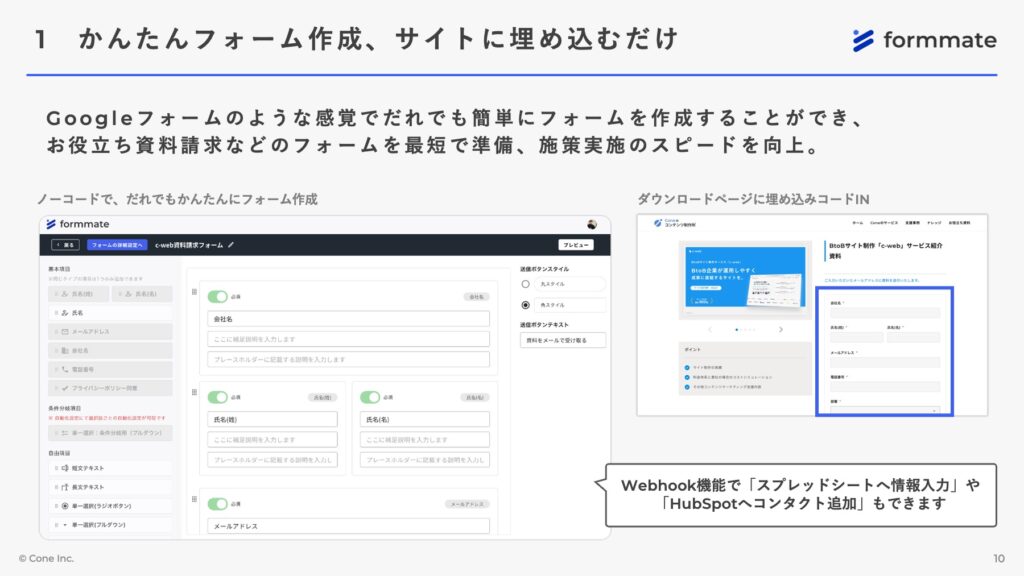This screenshot has height=576, width=1024.
Task: Click the 氏名(名) card placeholder text field
Action: point(424,460)
